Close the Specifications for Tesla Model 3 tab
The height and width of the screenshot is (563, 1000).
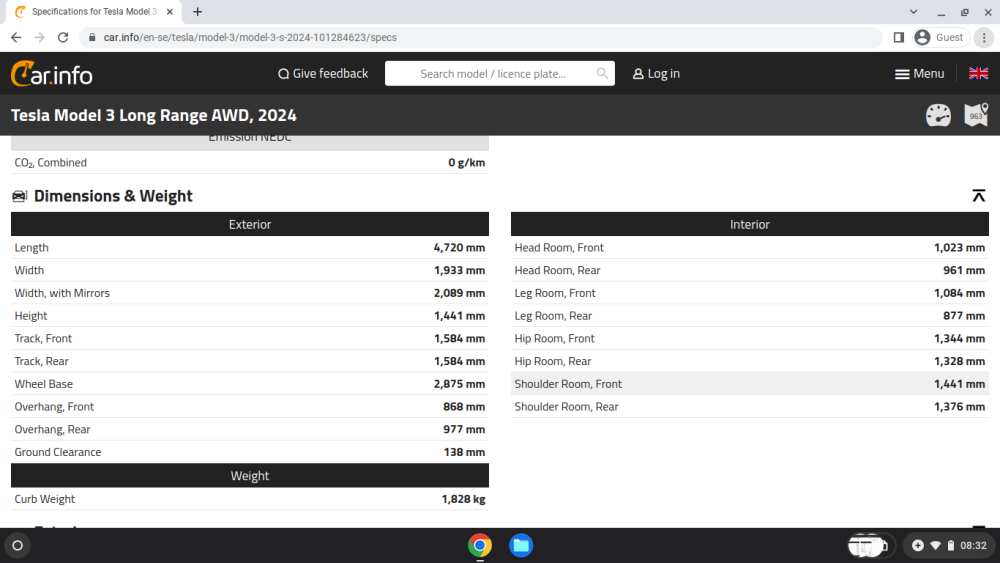click(170, 11)
